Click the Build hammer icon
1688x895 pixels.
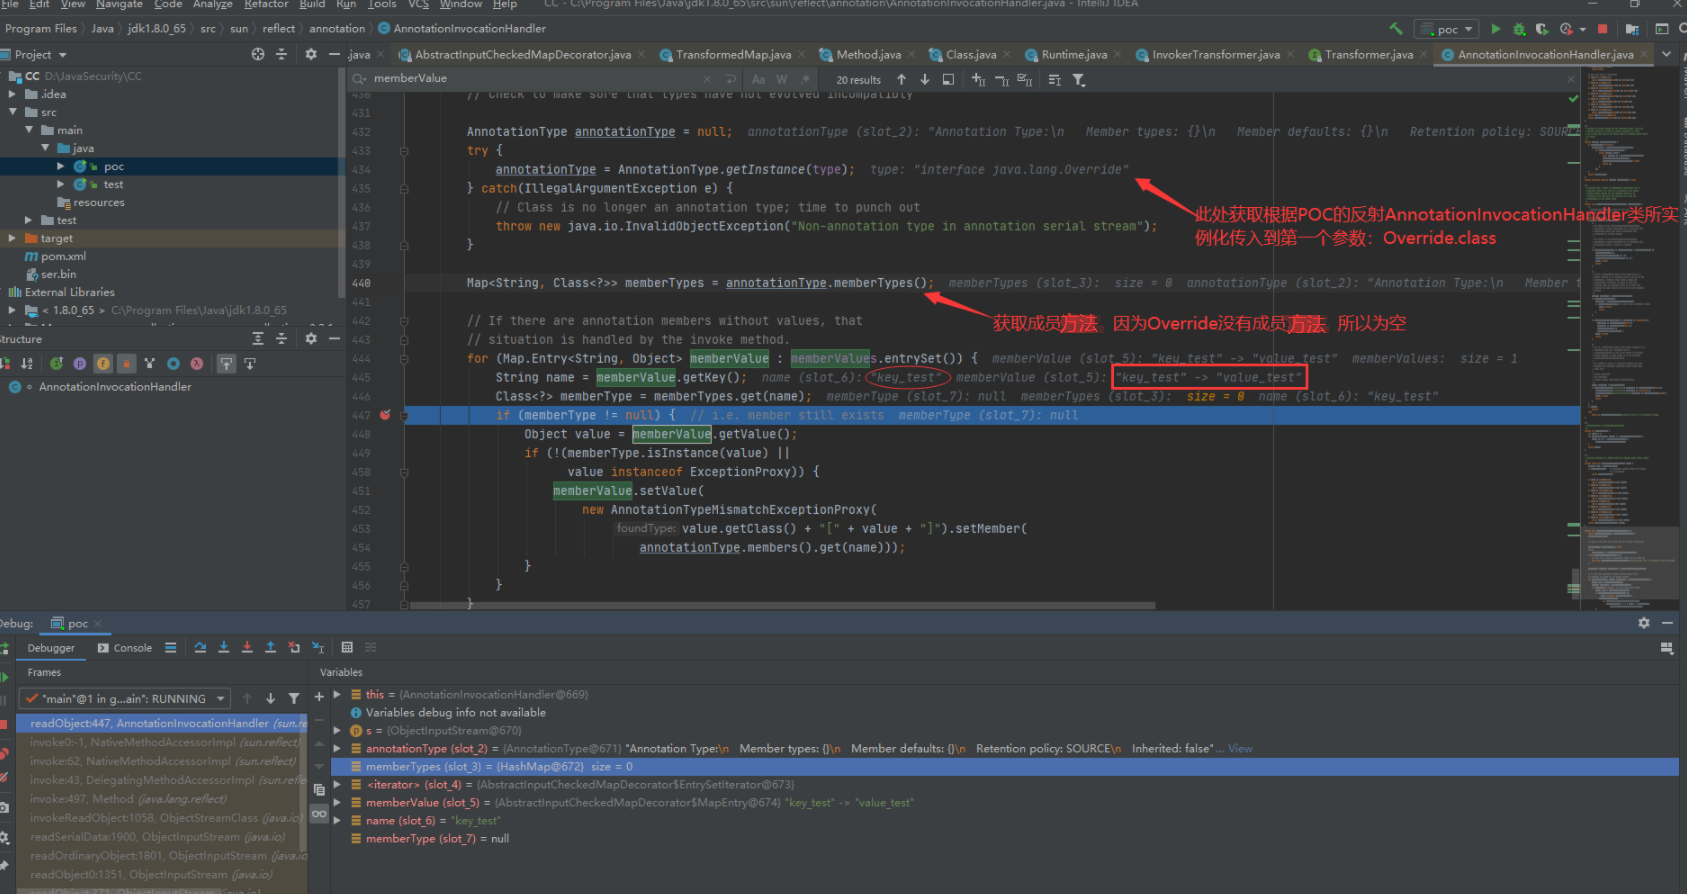coord(1396,28)
